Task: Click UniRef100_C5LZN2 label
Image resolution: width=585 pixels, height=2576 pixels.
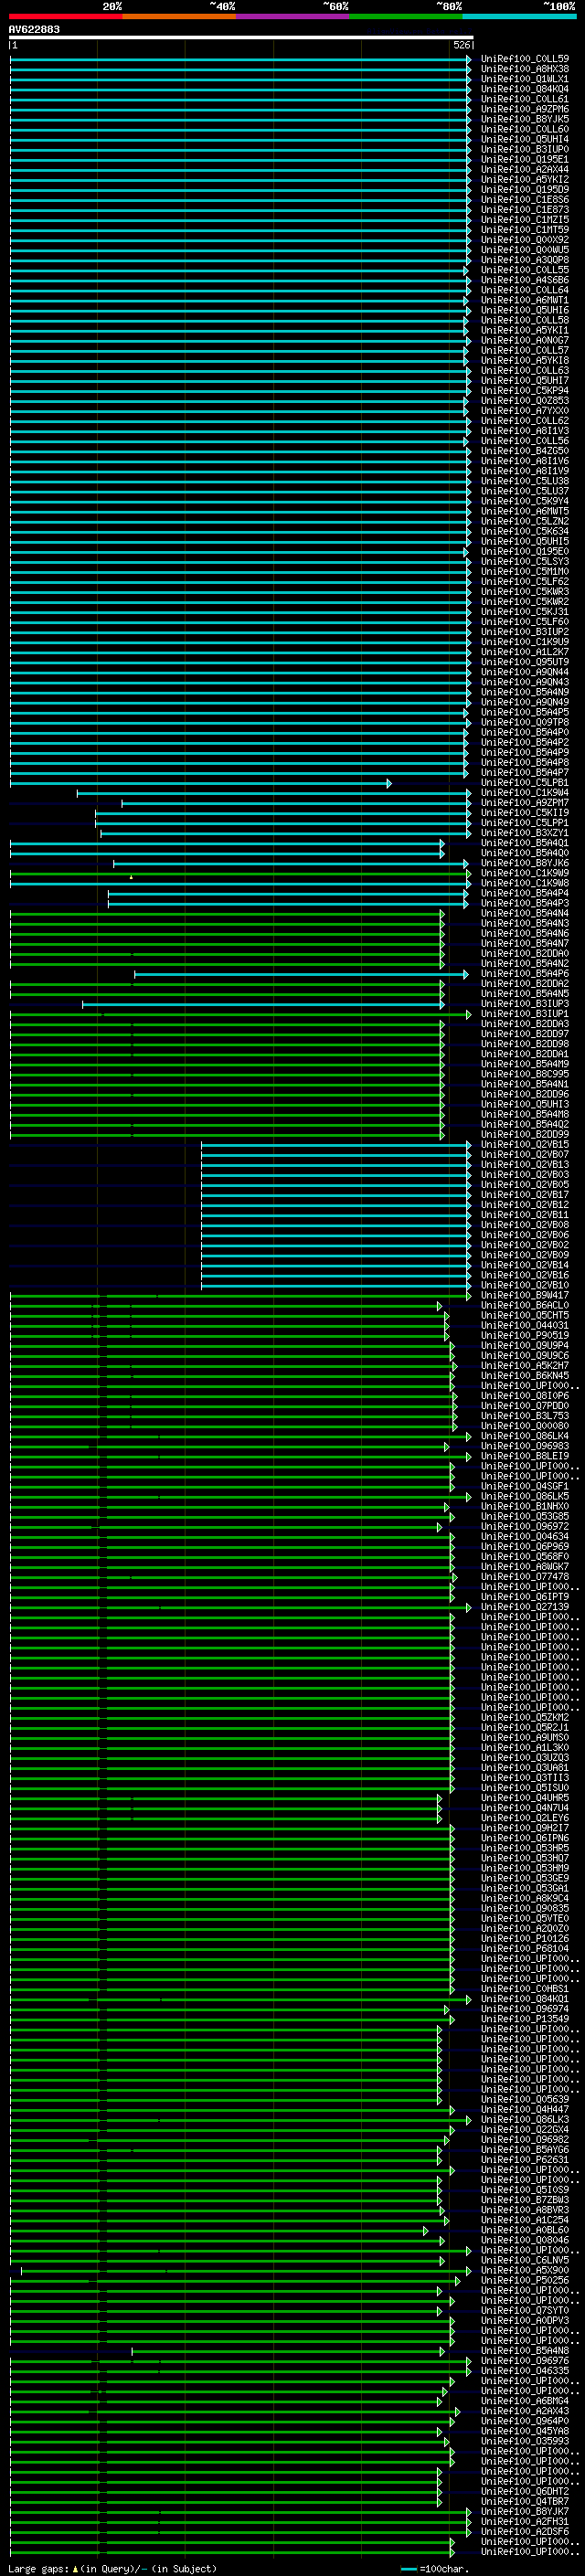Action: (x=525, y=521)
